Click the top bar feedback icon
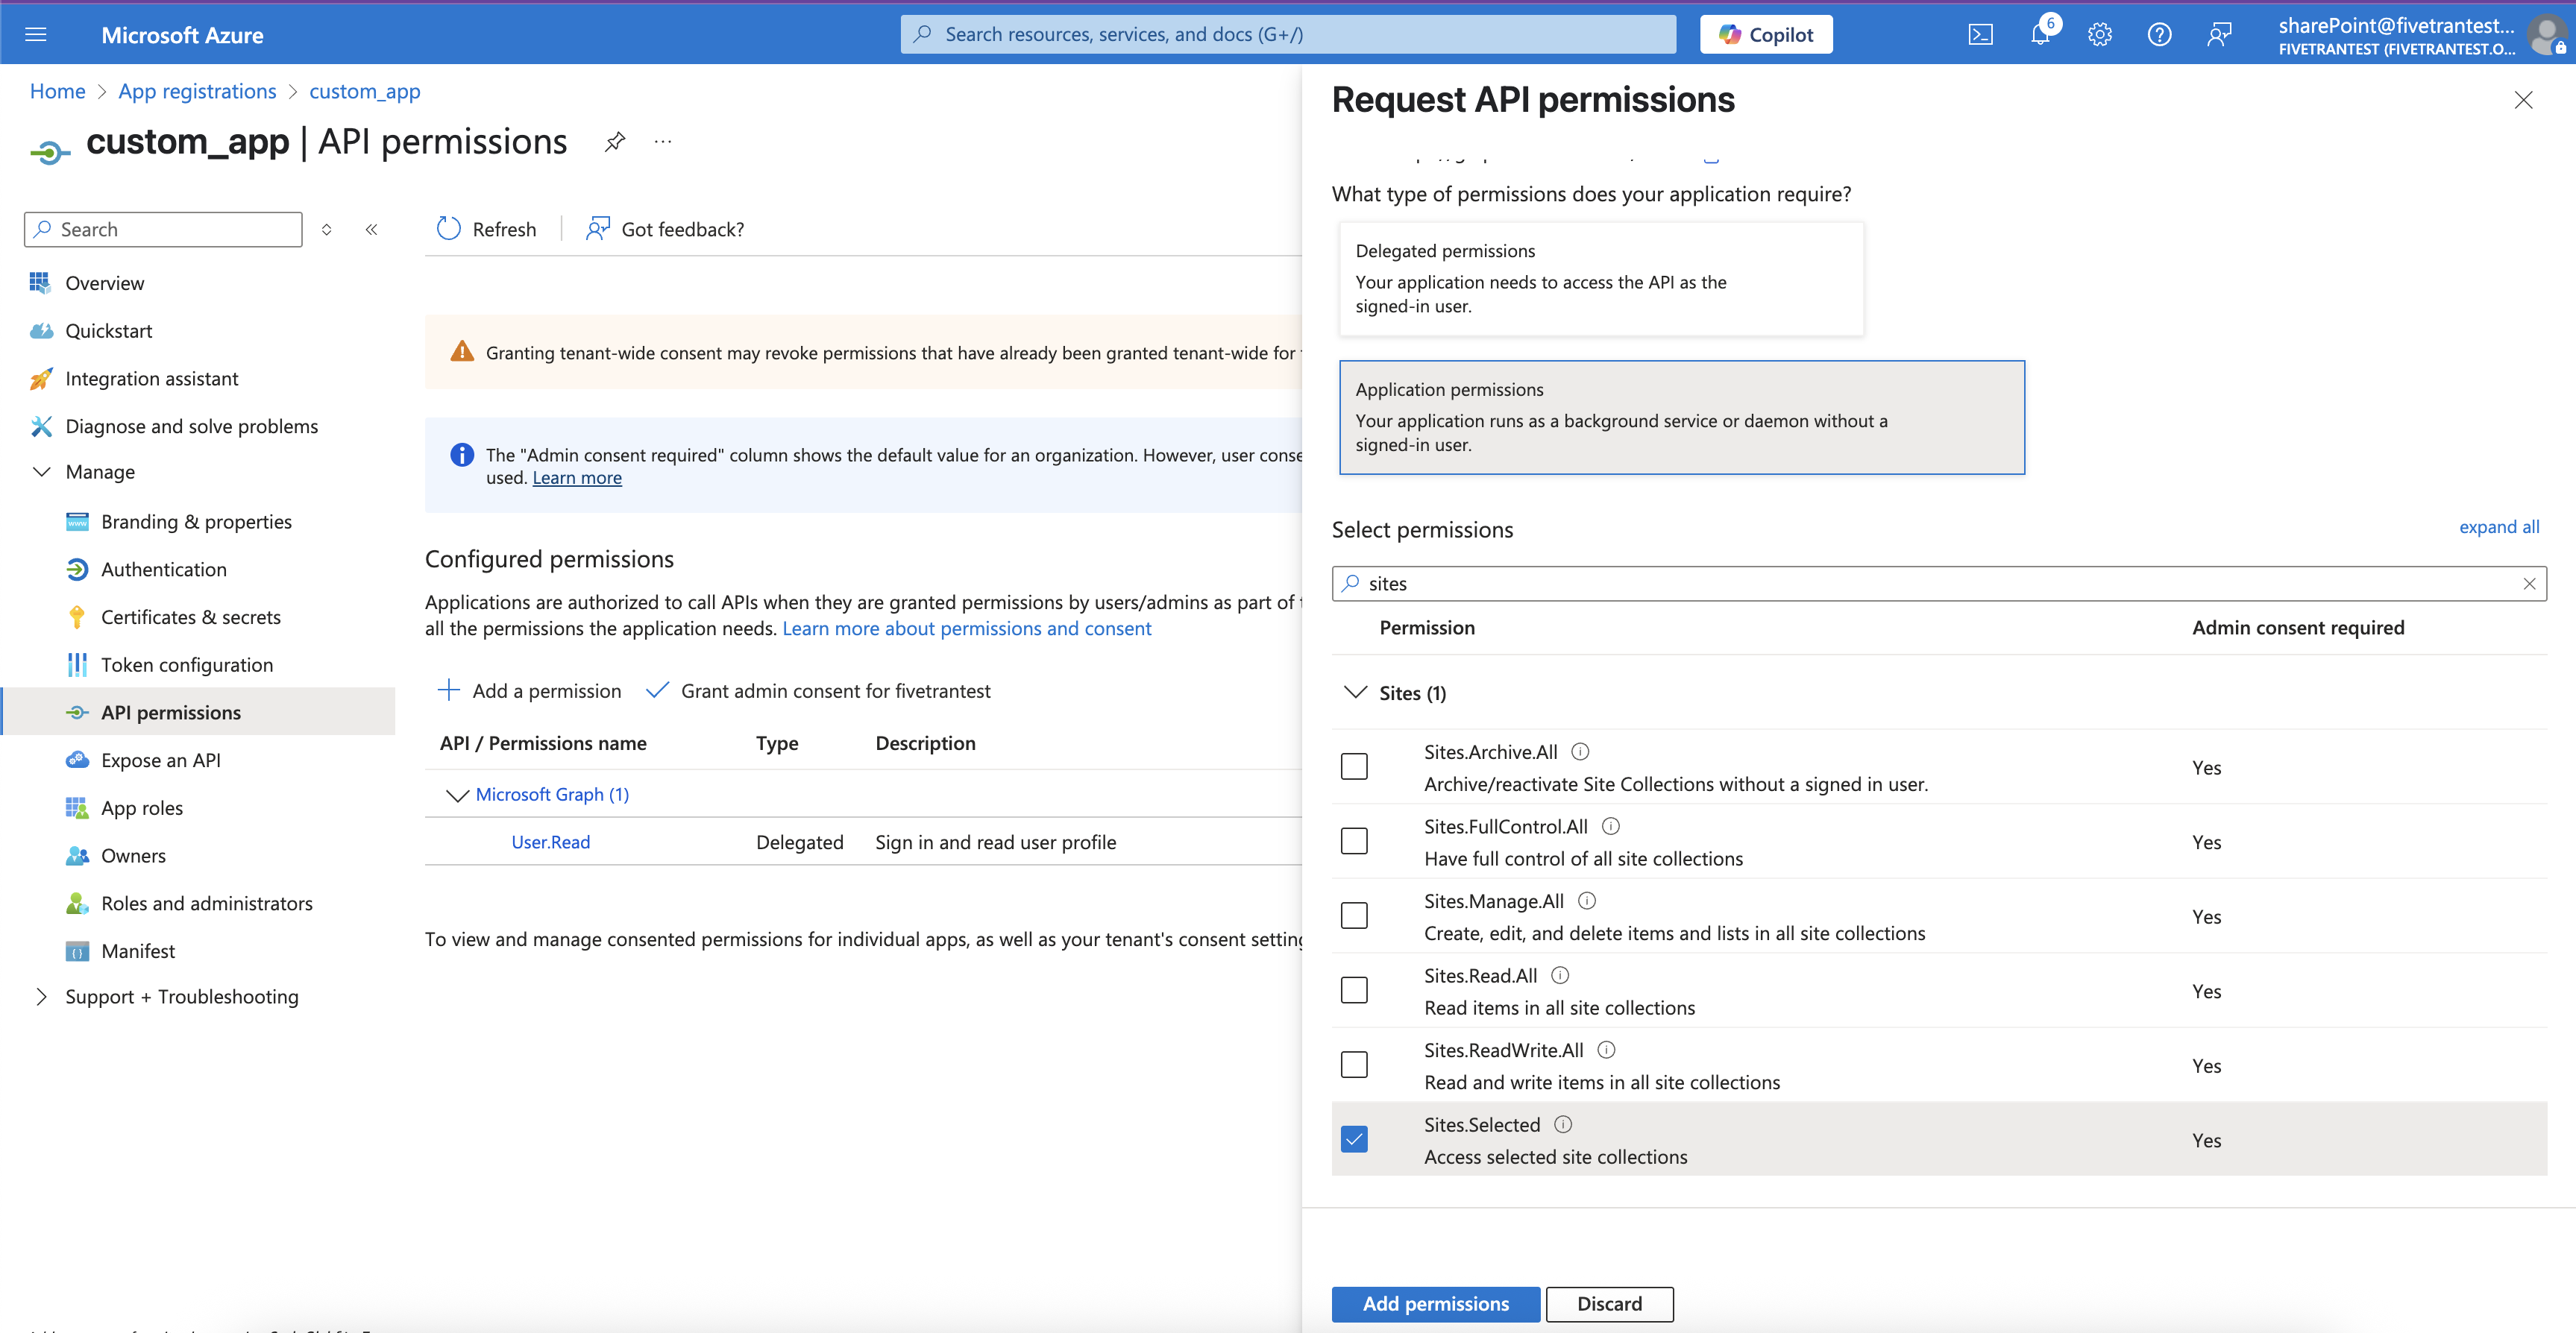The image size is (2576, 1333). tap(2219, 35)
